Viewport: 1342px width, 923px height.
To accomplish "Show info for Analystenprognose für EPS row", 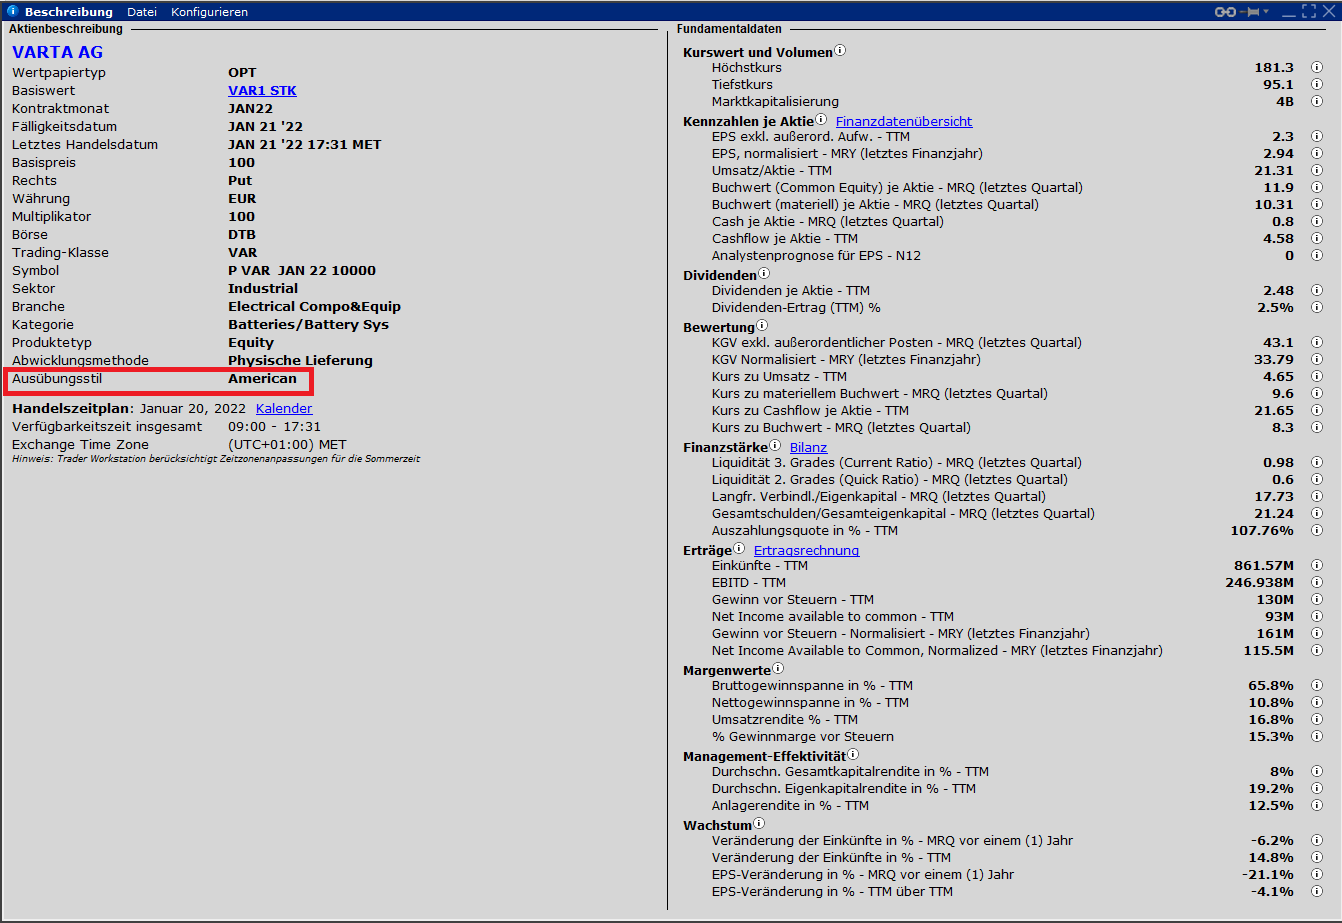I will (1317, 256).
